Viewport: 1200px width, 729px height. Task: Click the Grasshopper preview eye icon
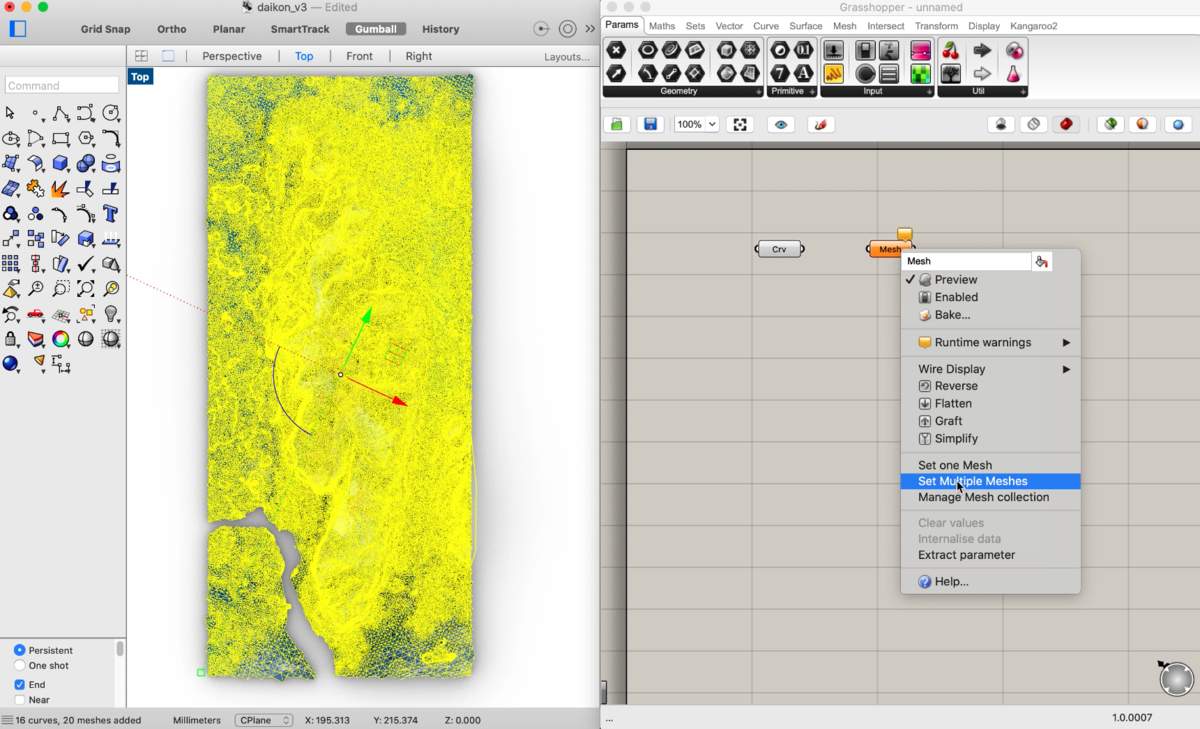coord(781,124)
